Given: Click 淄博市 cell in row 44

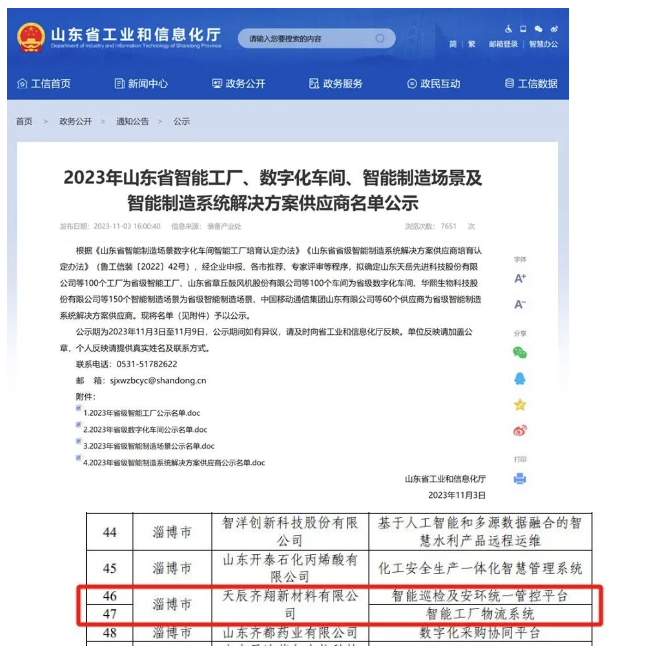Looking at the screenshot, I should pos(172,532).
